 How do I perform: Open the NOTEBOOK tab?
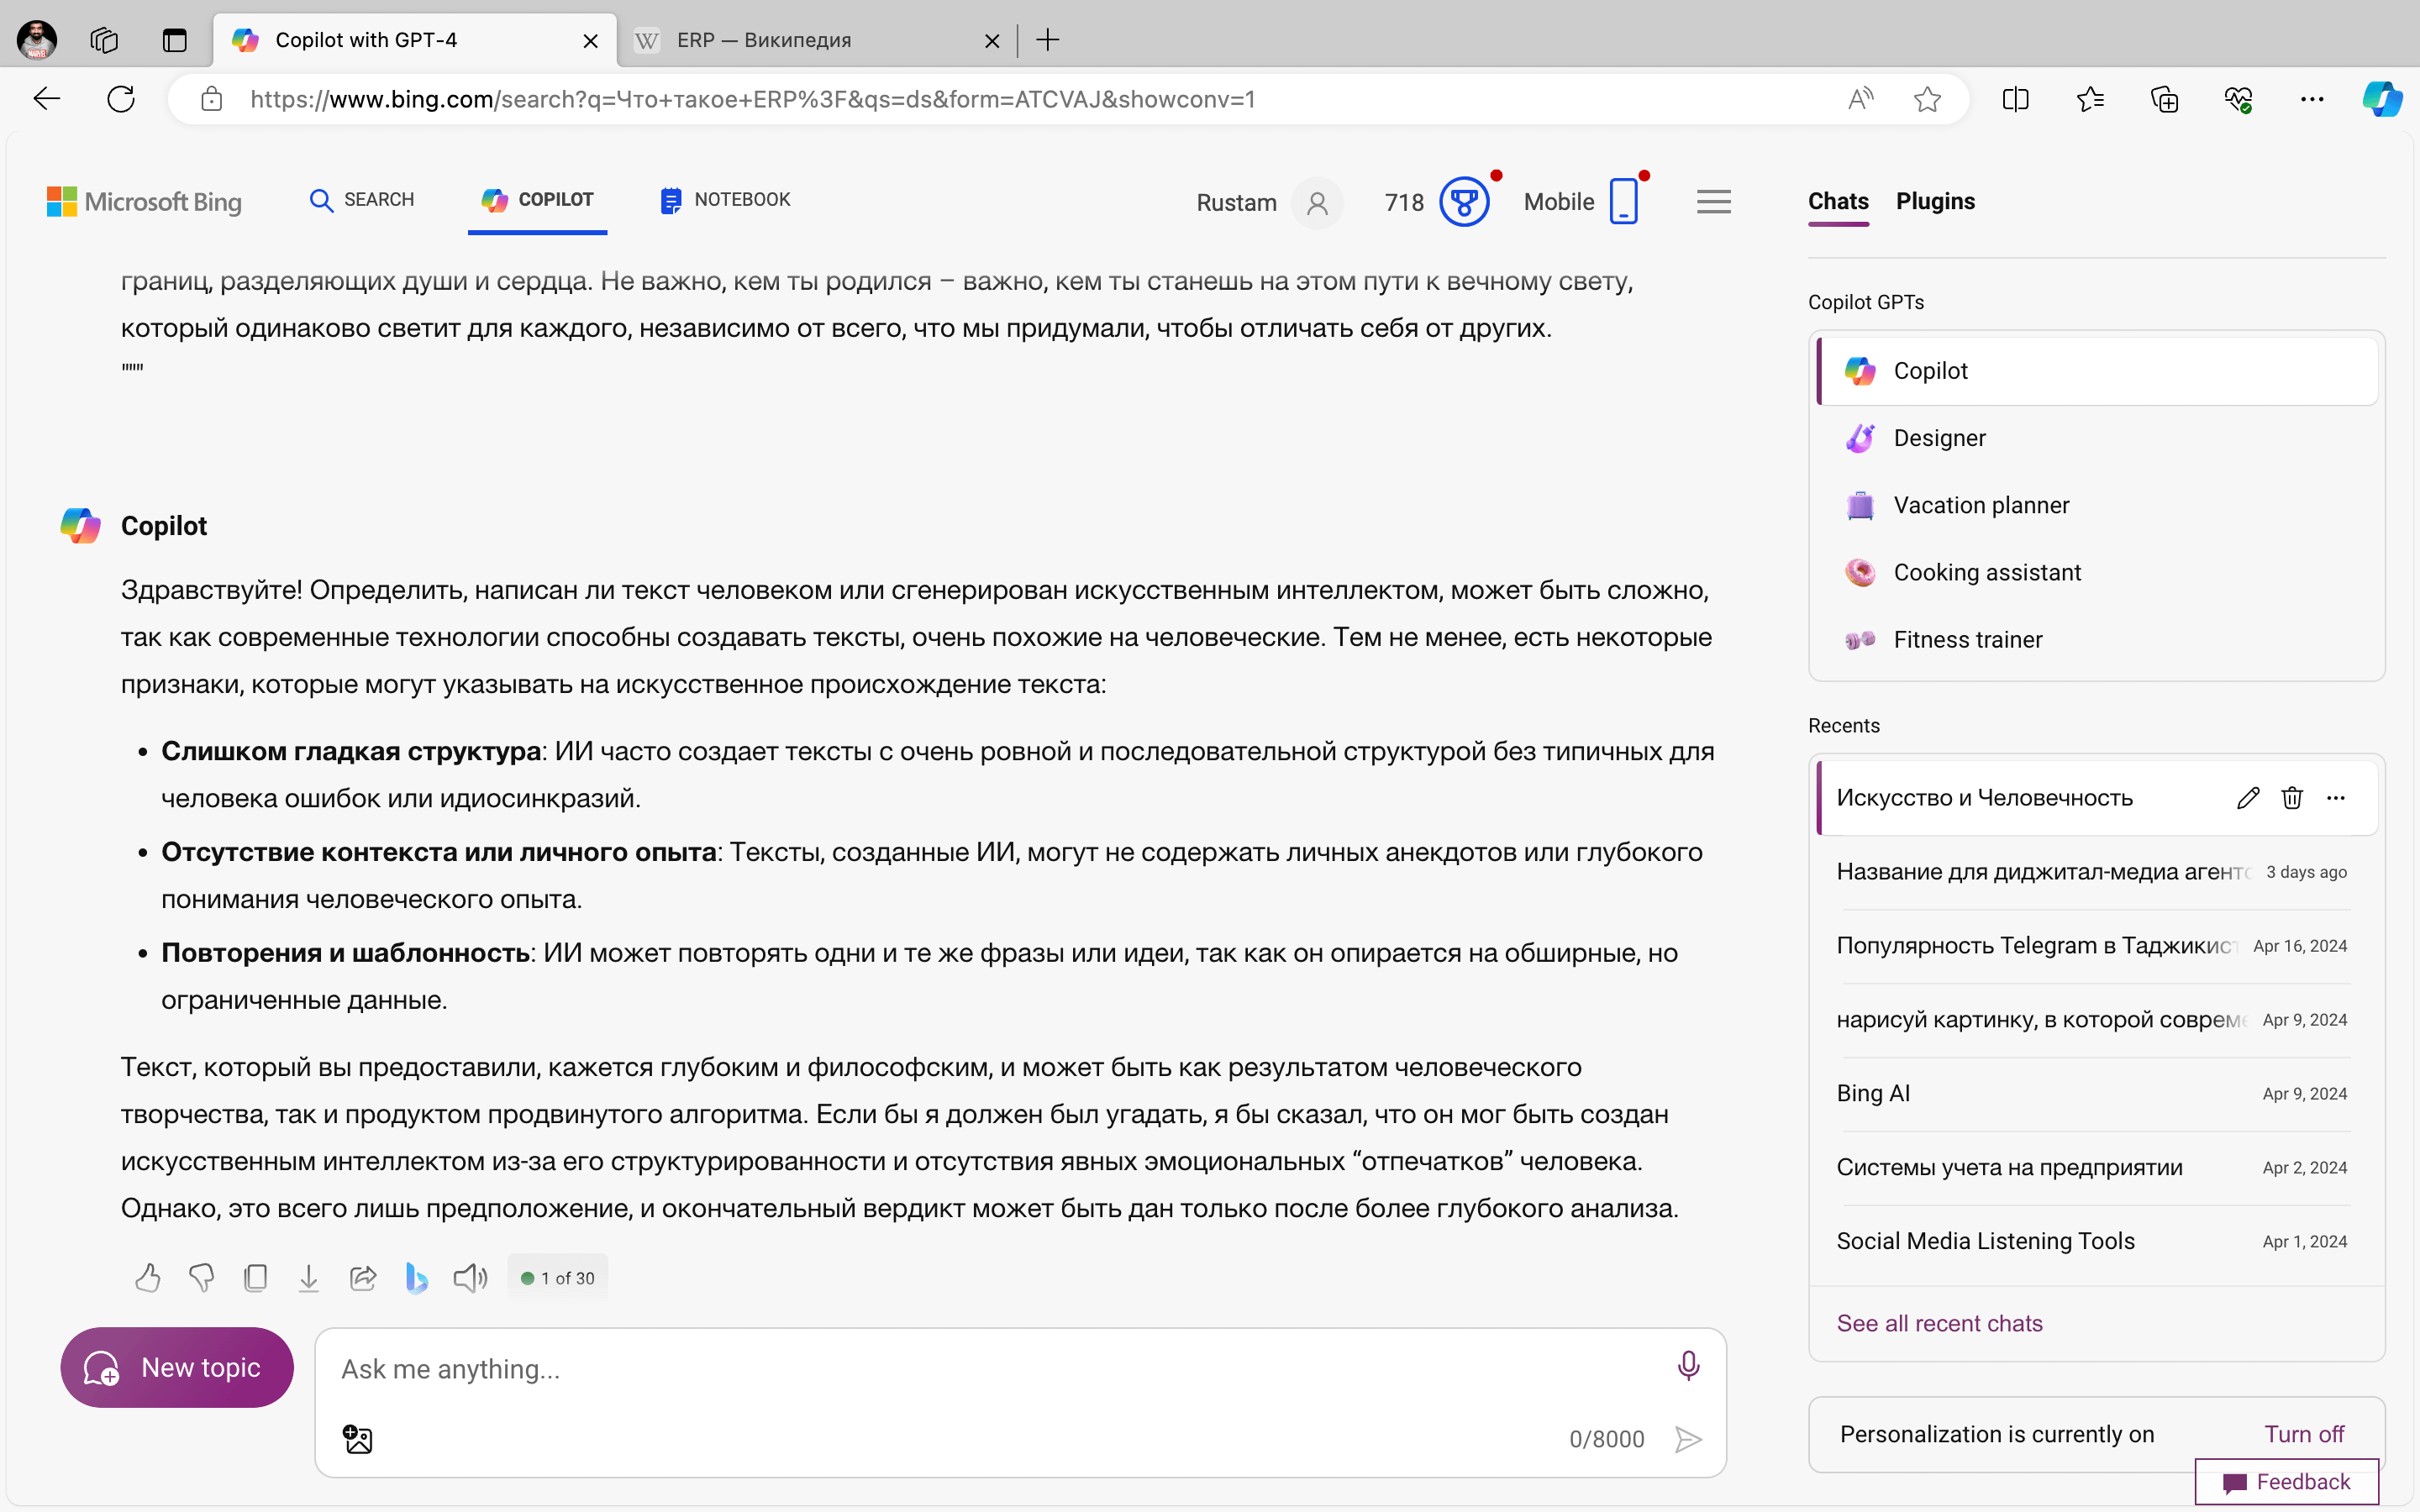pyautogui.click(x=725, y=200)
